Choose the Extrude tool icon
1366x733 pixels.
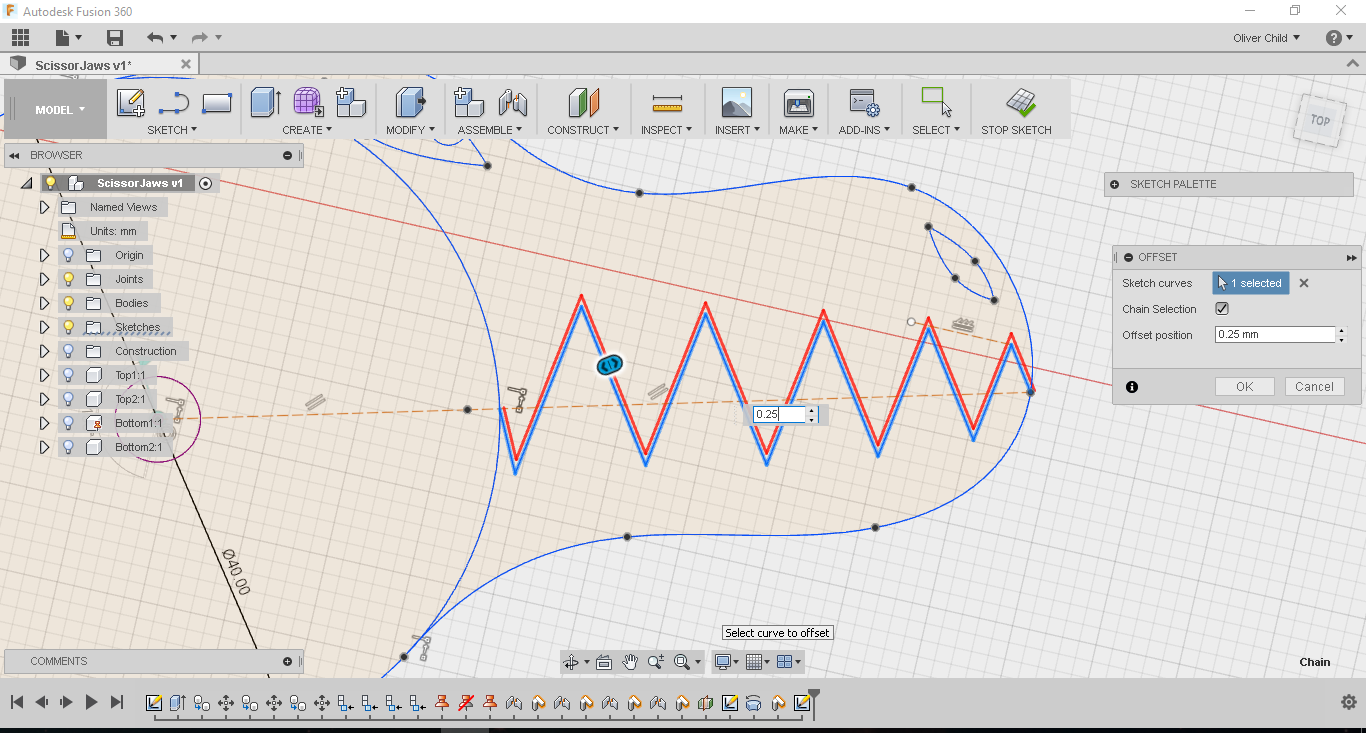[x=265, y=102]
